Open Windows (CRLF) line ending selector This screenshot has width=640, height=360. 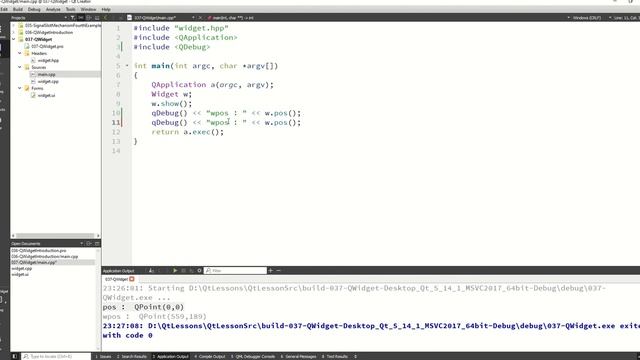coord(586,18)
